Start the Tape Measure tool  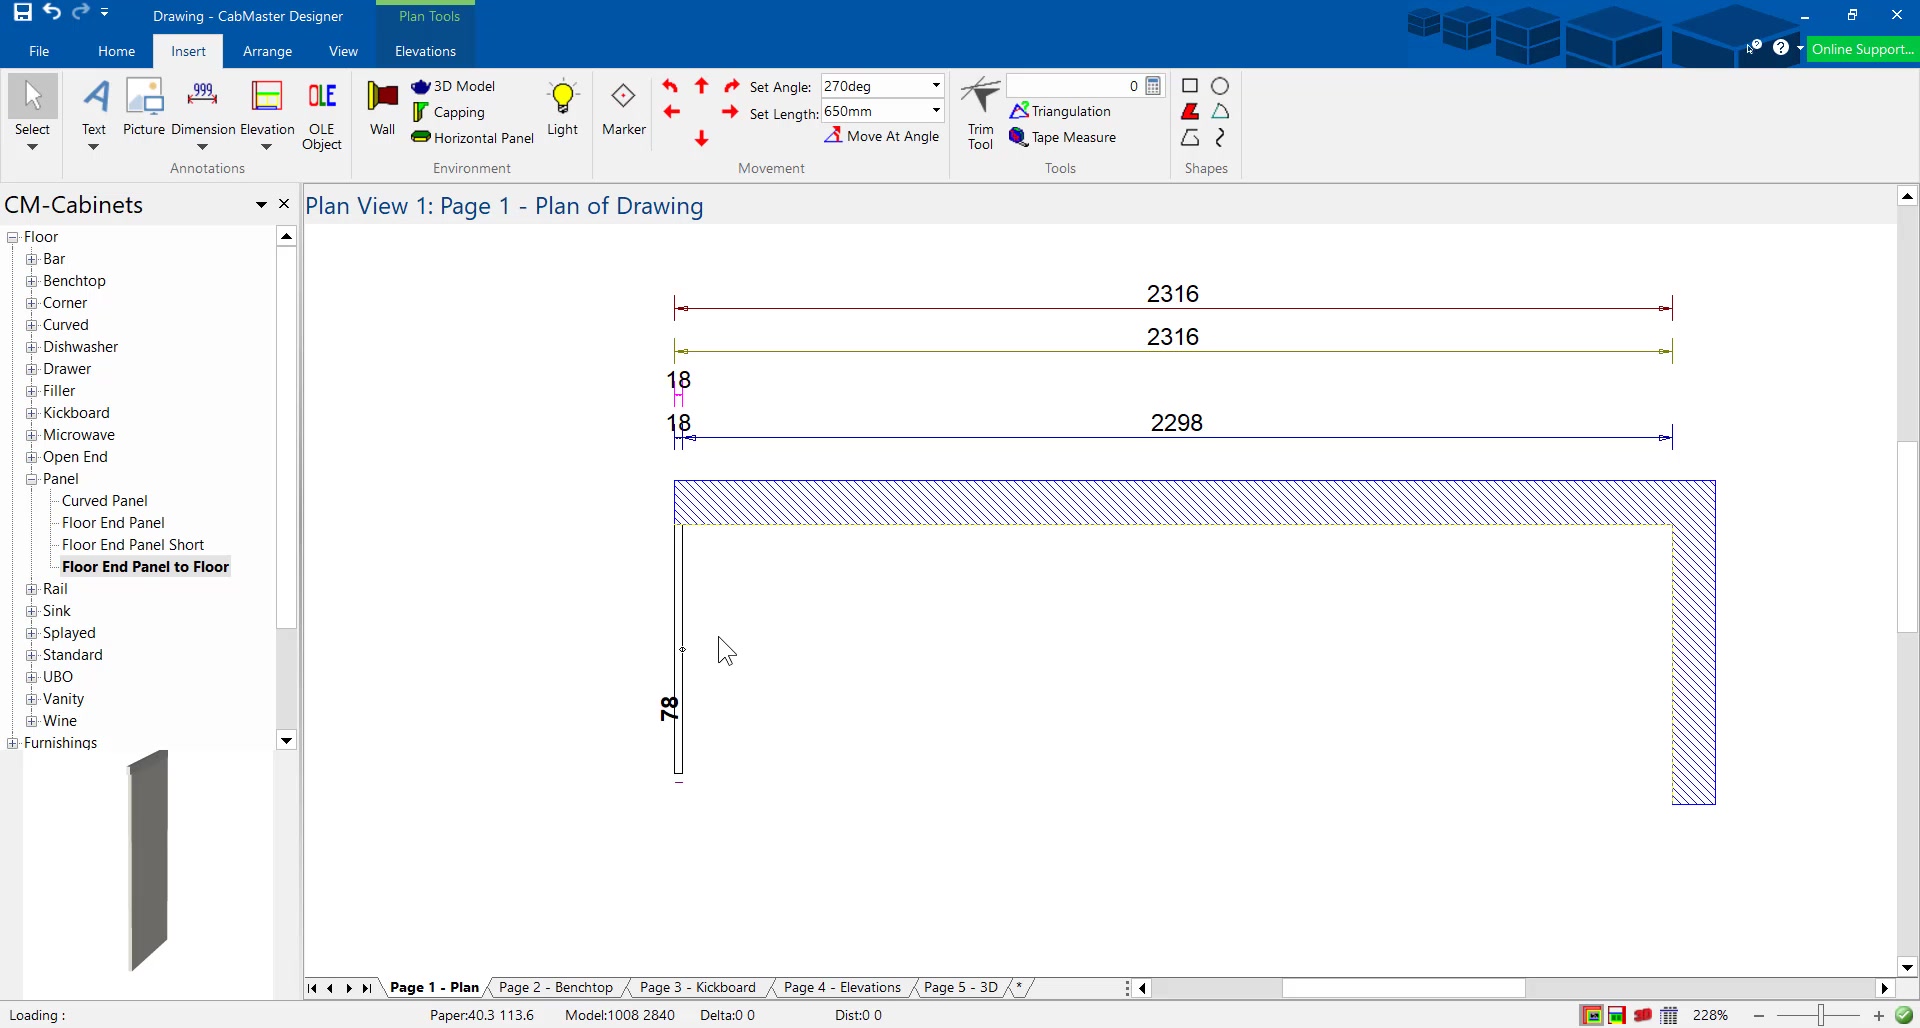(1063, 137)
